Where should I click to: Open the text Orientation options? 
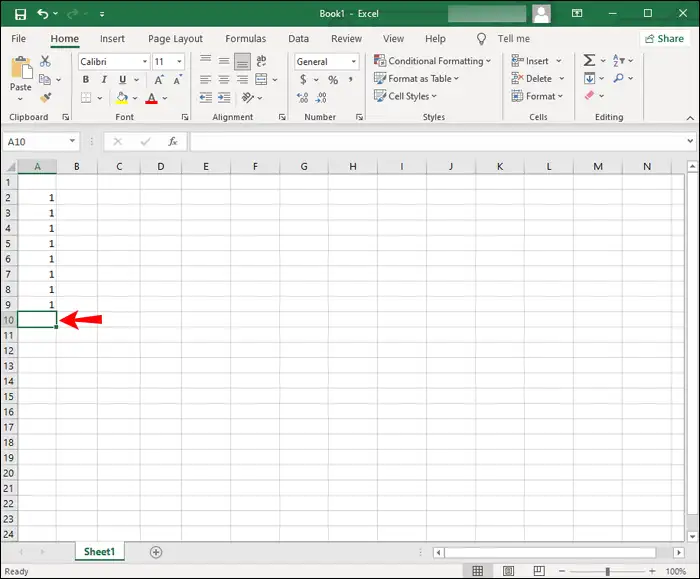click(x=247, y=97)
